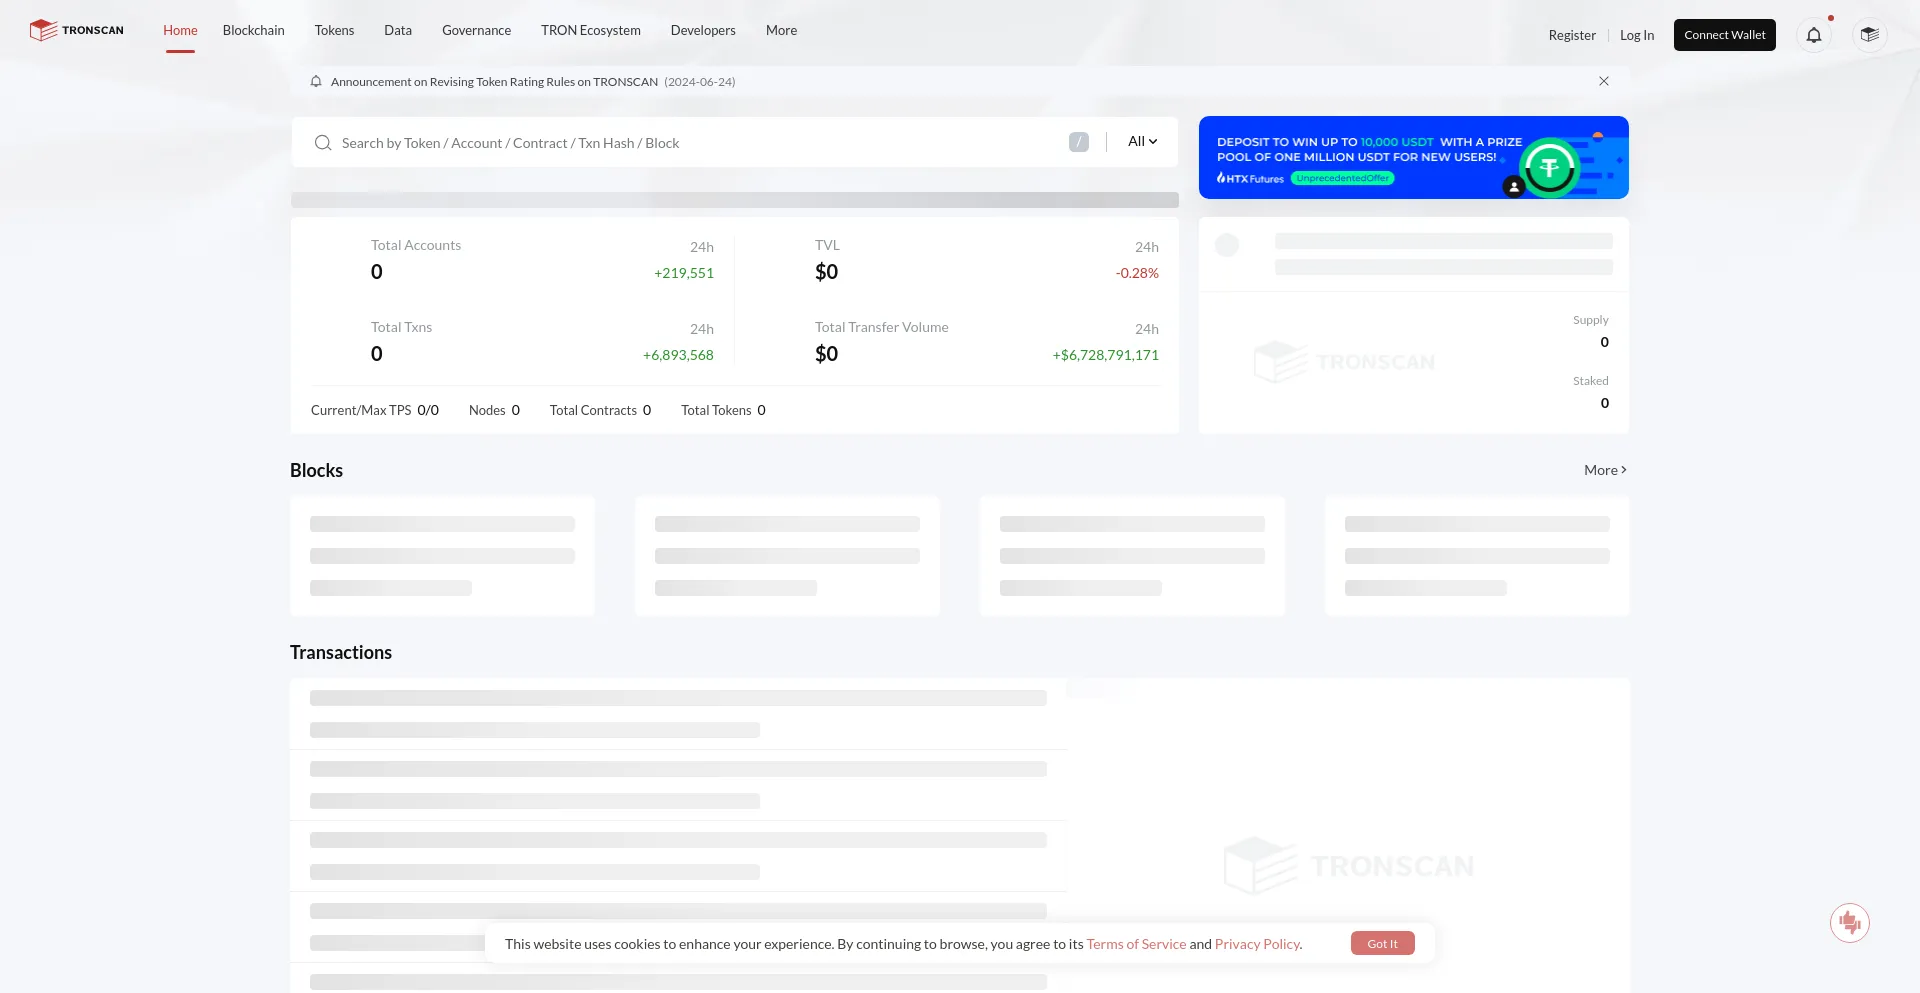Open the Governance menu
Image resolution: width=1920 pixels, height=993 pixels.
point(476,30)
